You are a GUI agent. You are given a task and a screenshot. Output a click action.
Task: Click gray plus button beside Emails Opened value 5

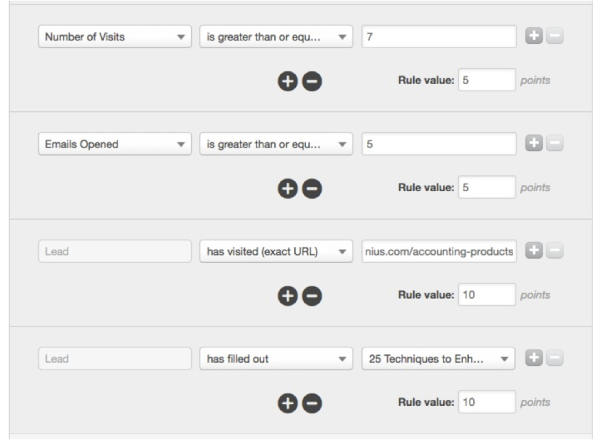point(534,143)
